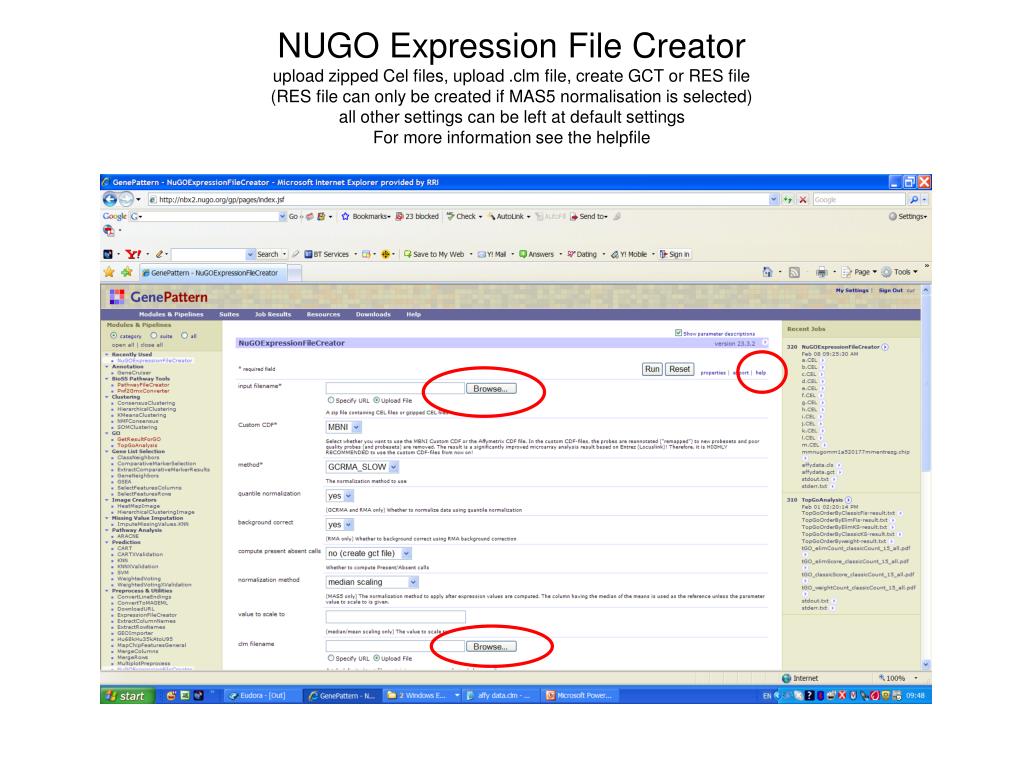Click the Favorites Center star icon

109,272
